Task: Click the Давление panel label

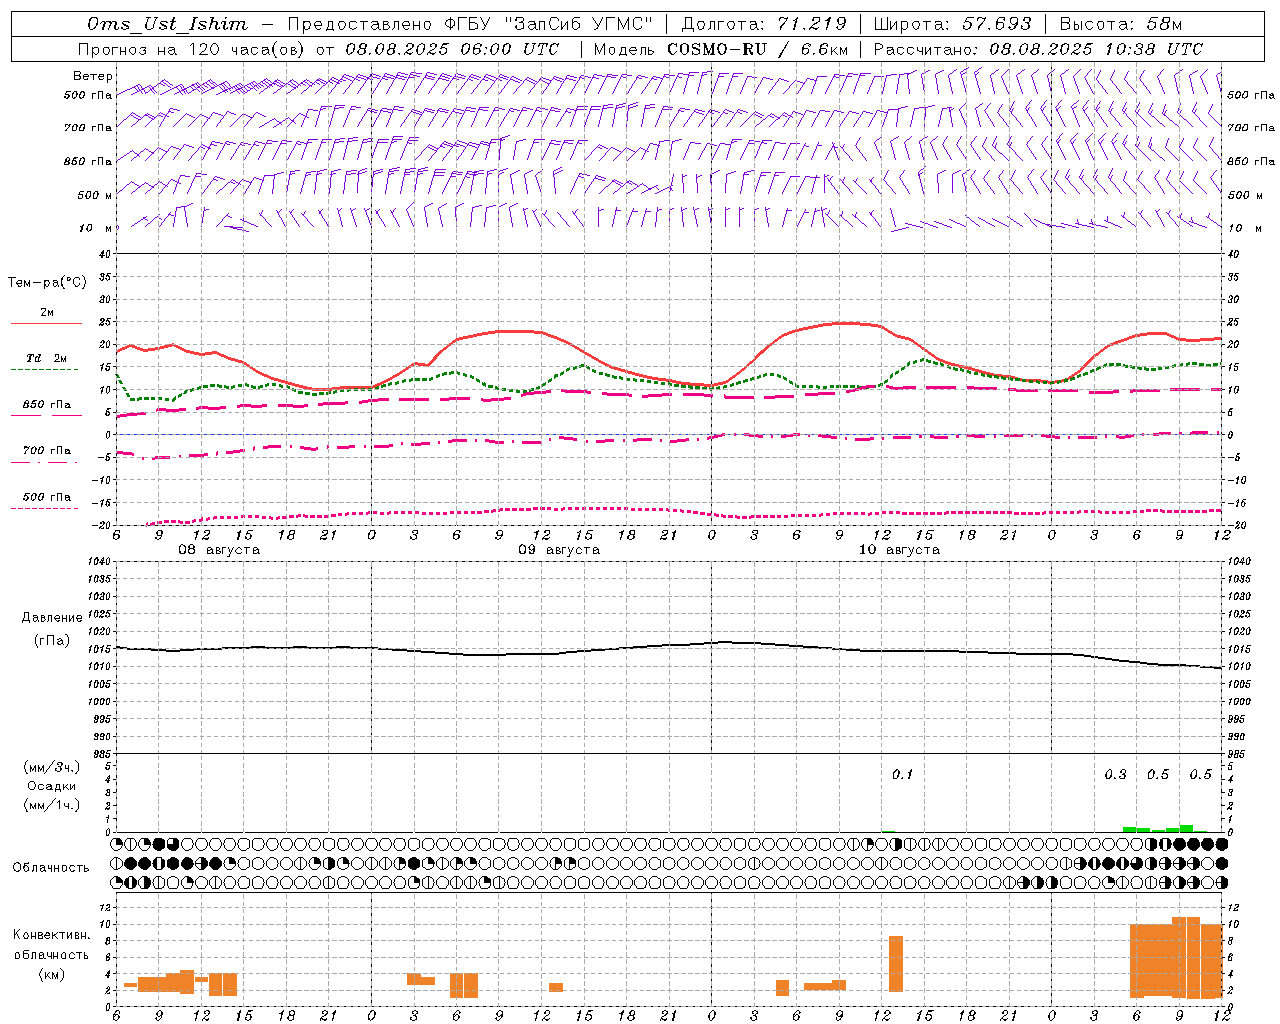Action: click(x=50, y=618)
